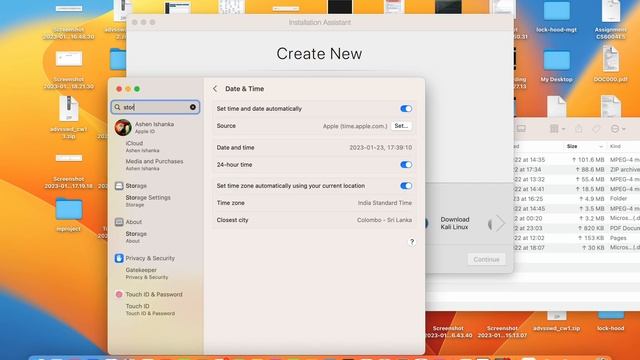Click Finder tags toolbar icon
The height and width of the screenshot is (360, 640).
596,129
